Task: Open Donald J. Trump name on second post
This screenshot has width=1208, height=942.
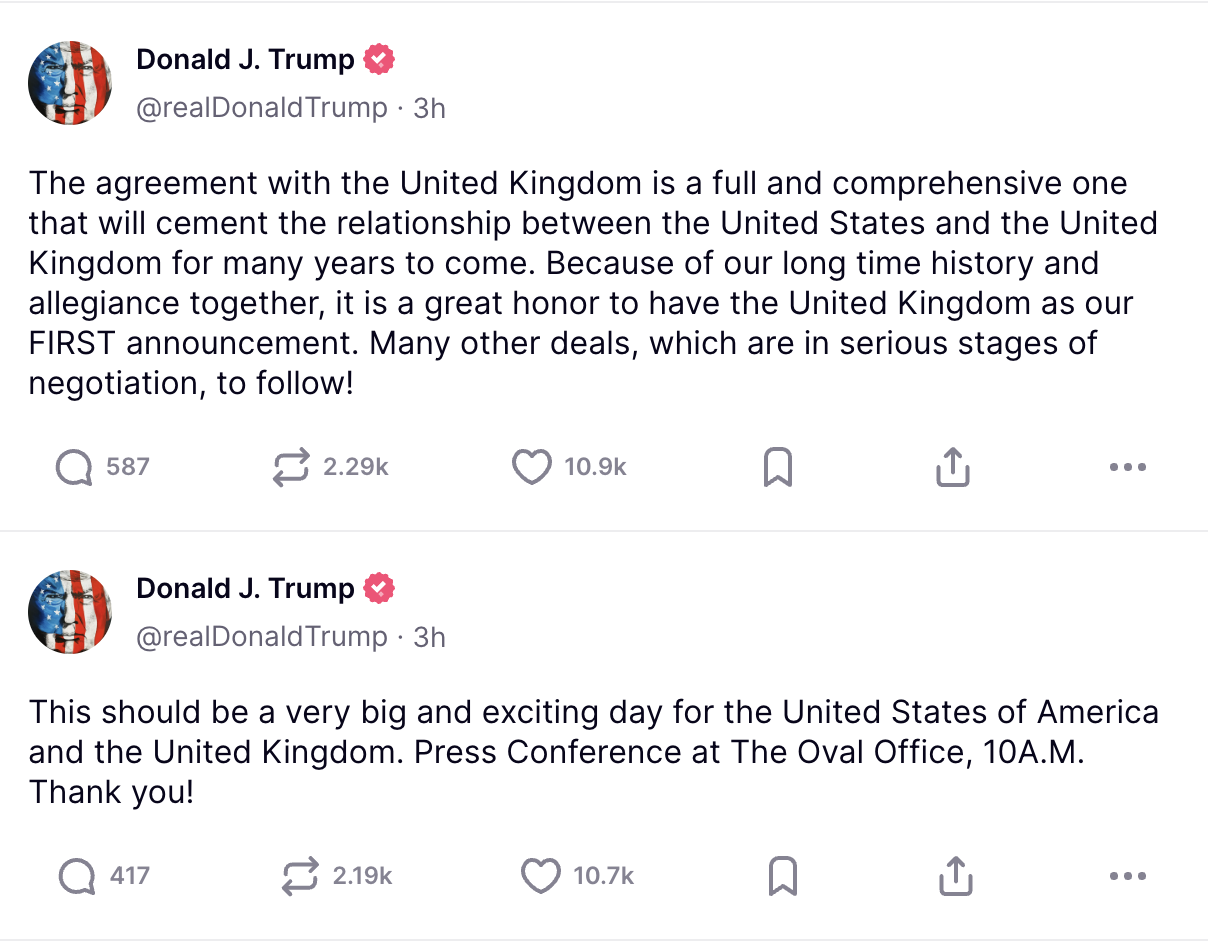Action: coord(245,589)
